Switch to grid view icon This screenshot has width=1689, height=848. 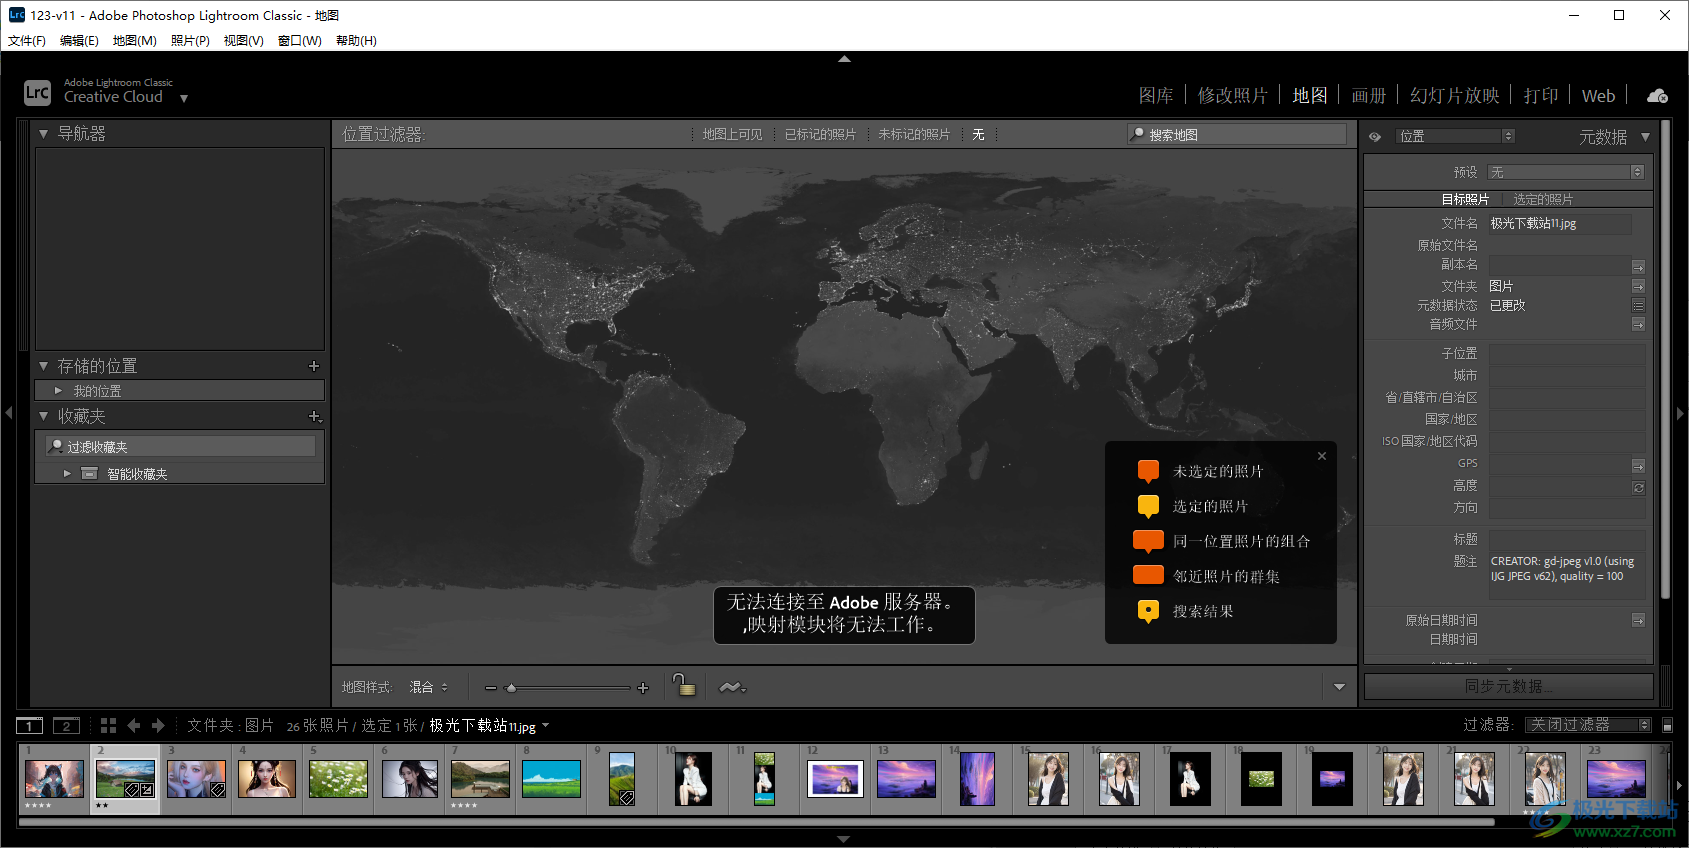tap(108, 726)
